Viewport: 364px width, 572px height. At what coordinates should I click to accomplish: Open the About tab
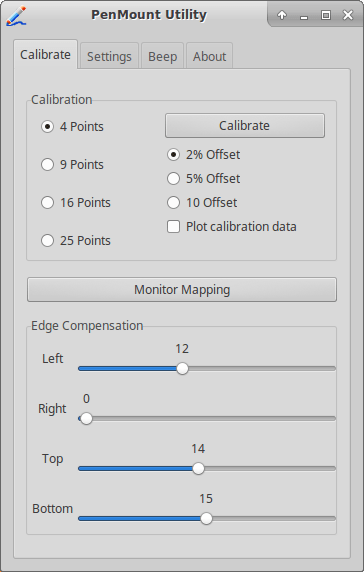pos(209,57)
